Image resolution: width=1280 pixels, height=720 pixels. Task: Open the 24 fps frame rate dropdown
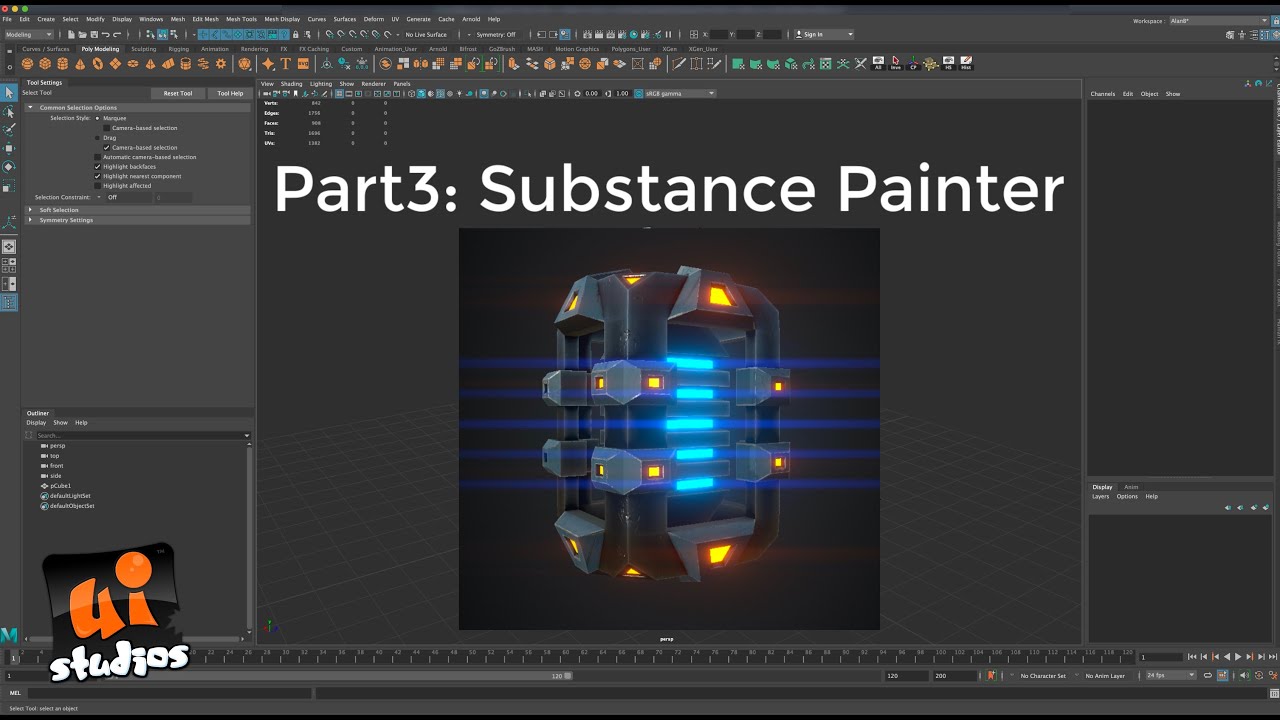click(1170, 676)
